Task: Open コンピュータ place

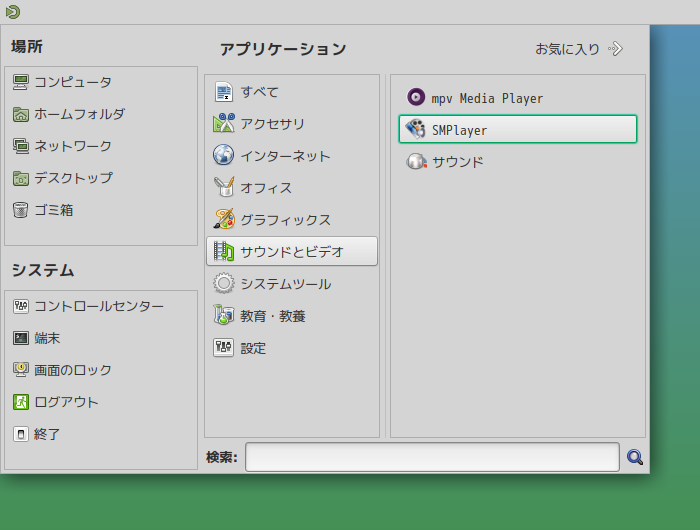Action: tap(101, 82)
